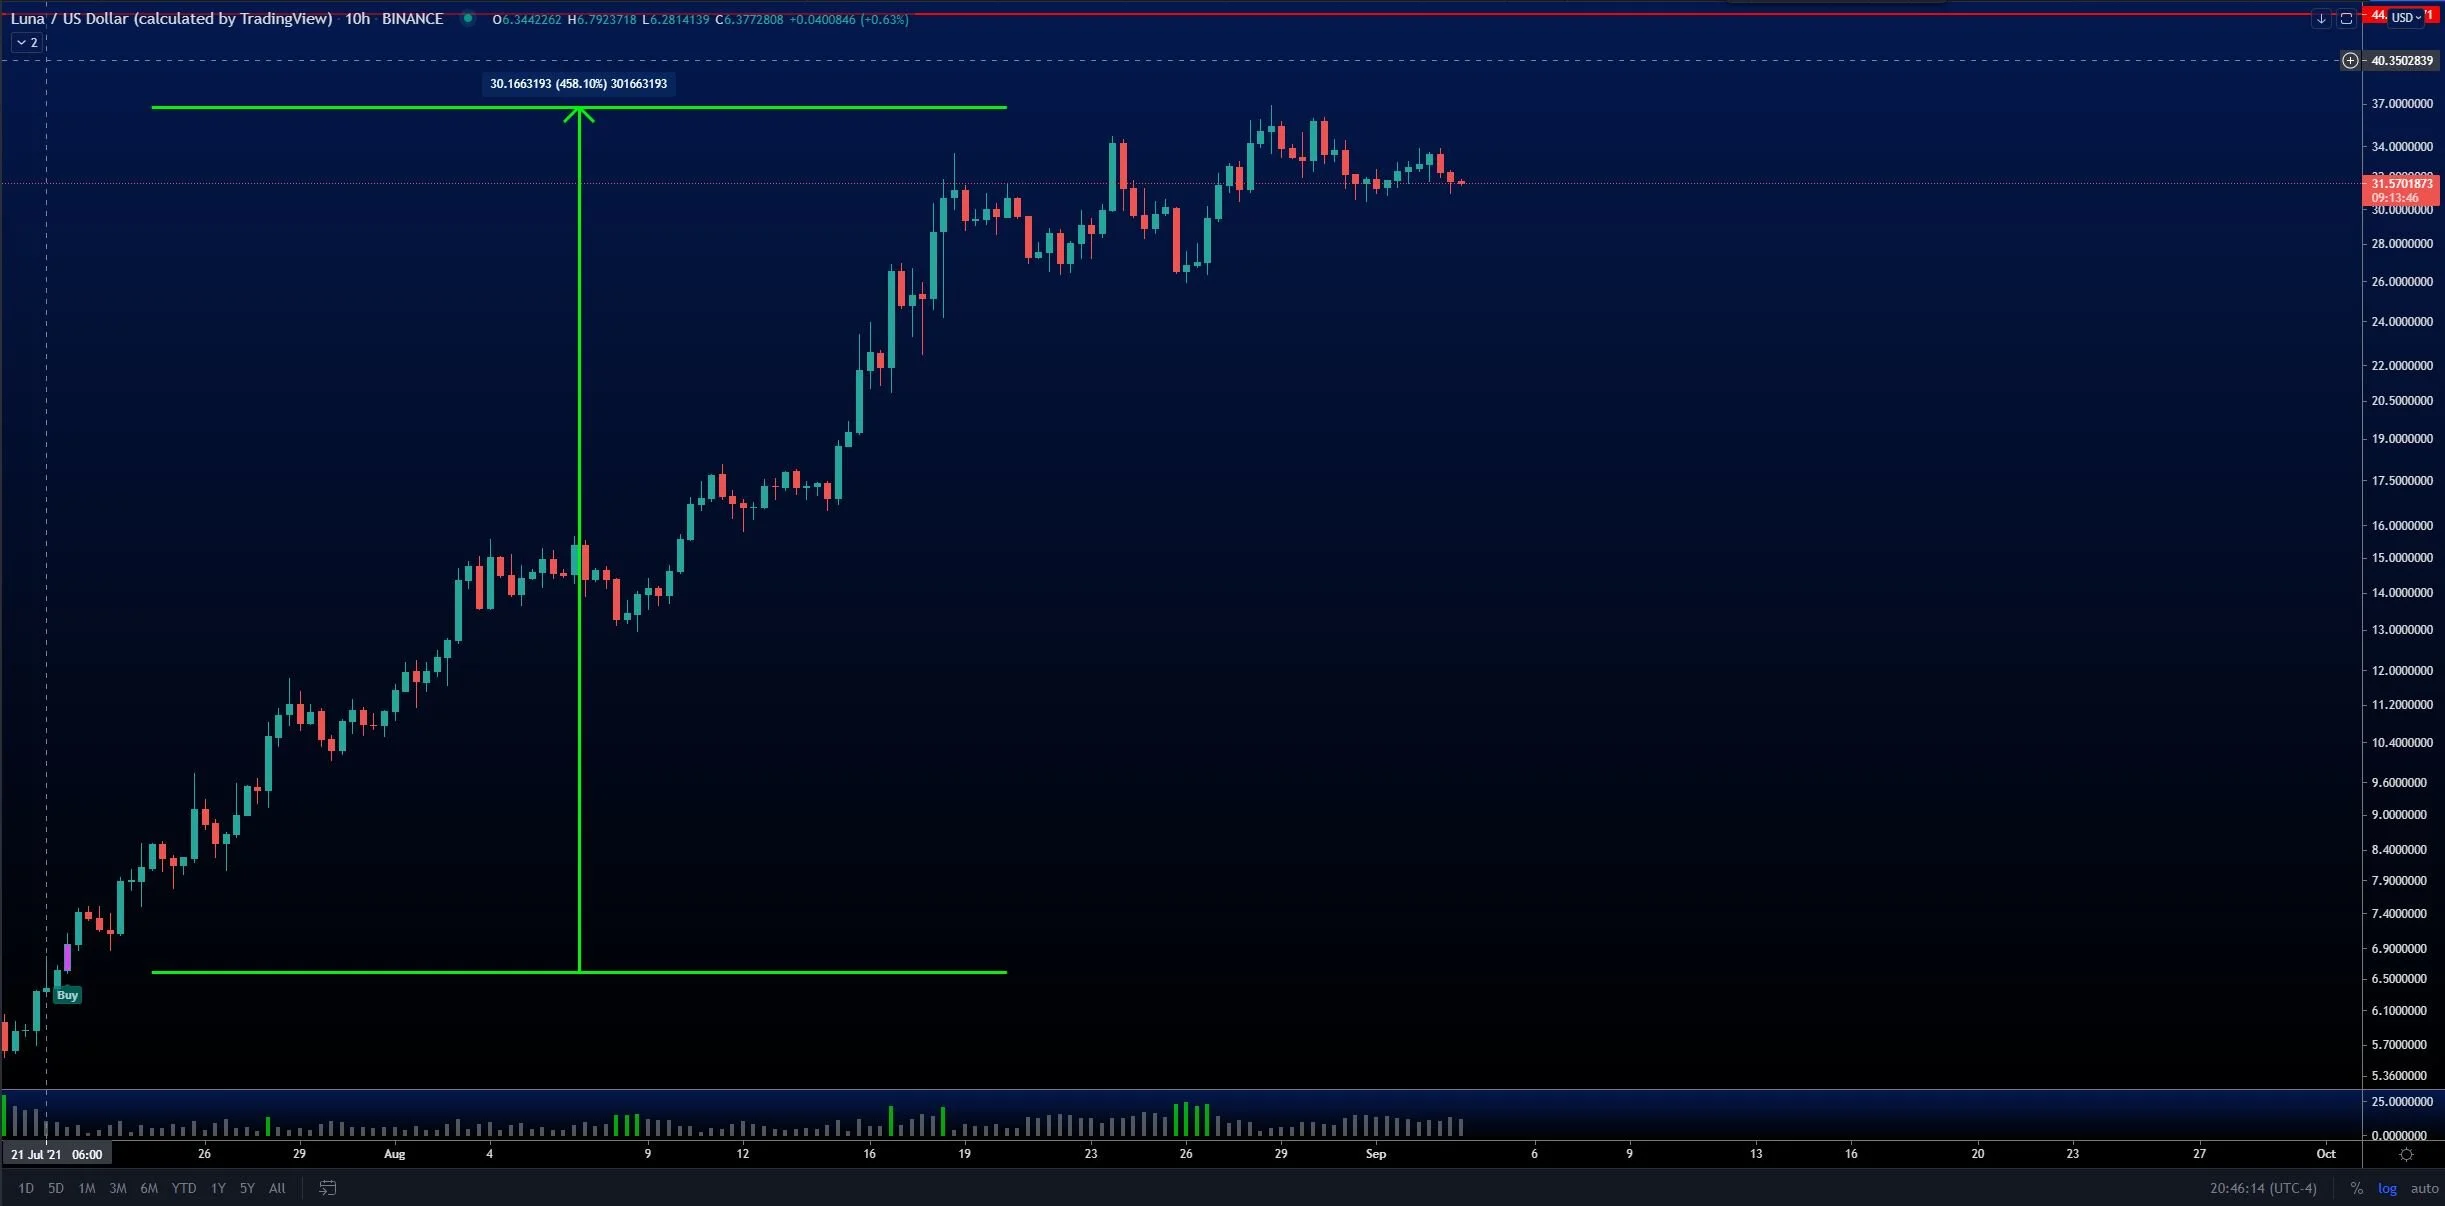Select the YTD date range

[x=183, y=1188]
